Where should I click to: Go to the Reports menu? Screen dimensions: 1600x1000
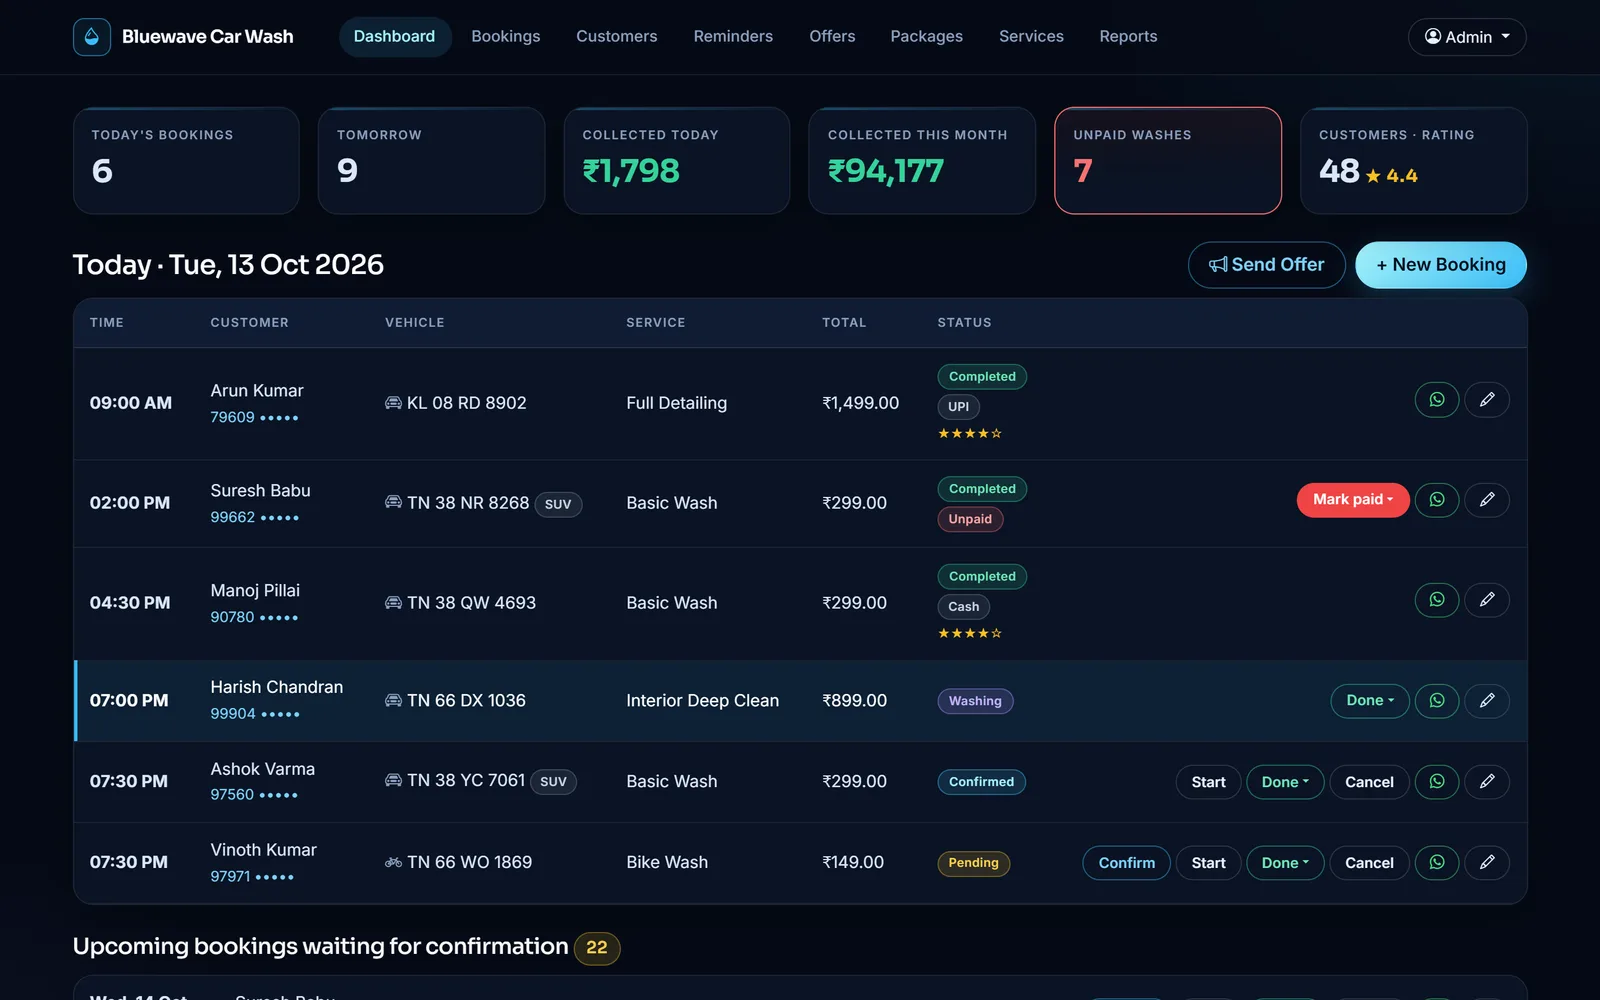(1128, 37)
